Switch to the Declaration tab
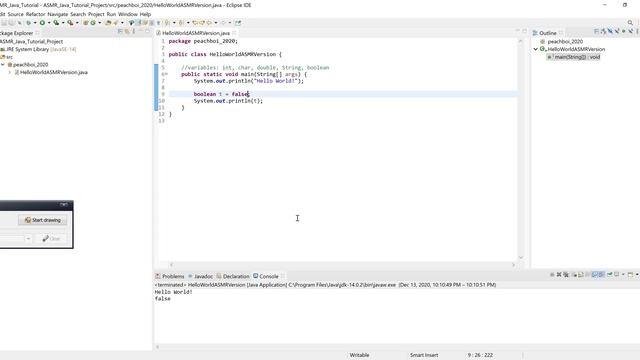The width and height of the screenshot is (640, 360). click(x=233, y=276)
